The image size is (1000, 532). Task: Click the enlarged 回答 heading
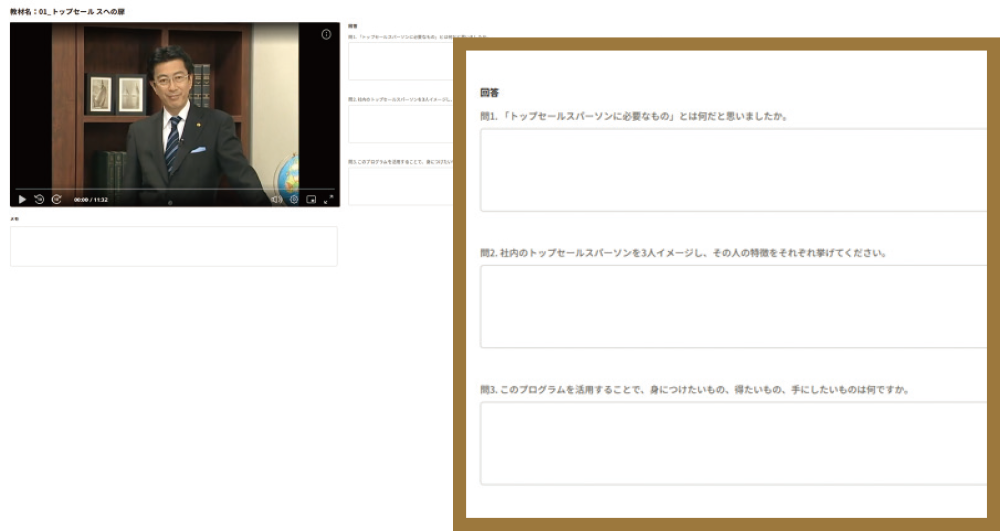489,93
